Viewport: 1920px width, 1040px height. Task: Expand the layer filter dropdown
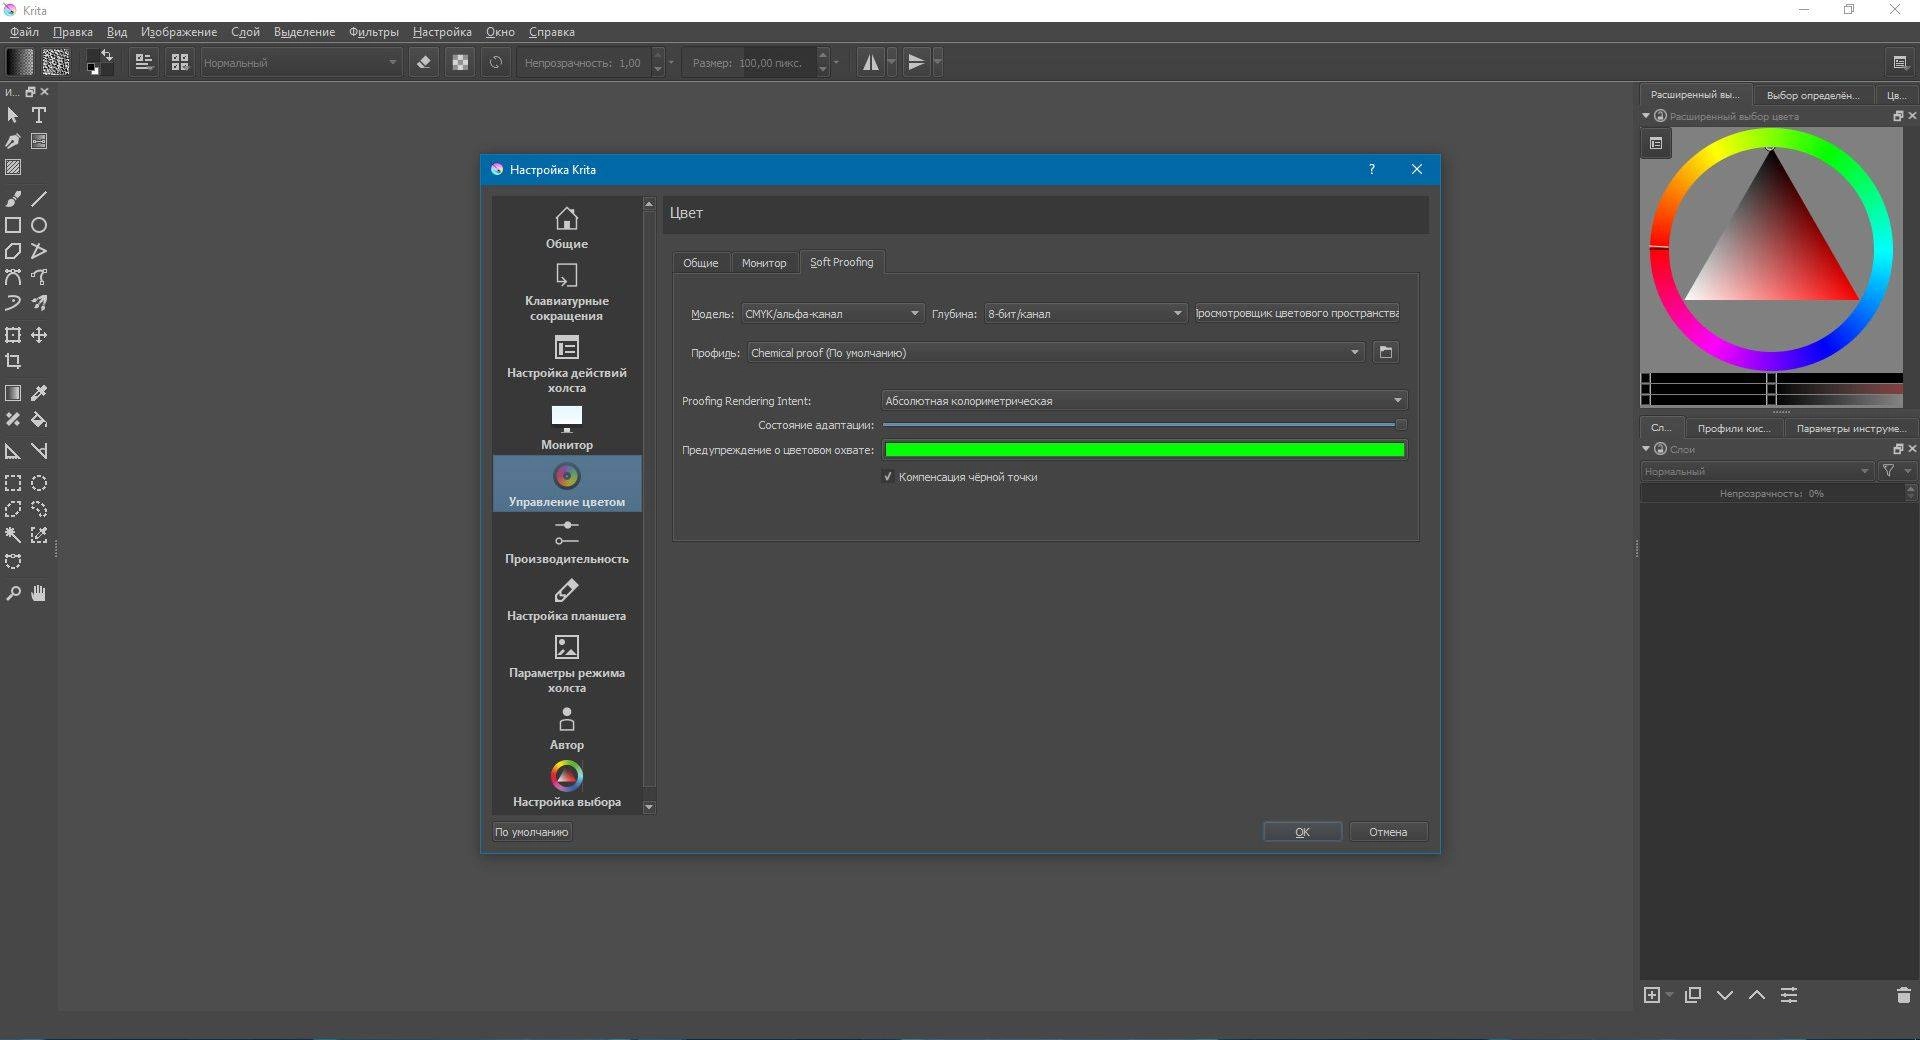[1896, 471]
